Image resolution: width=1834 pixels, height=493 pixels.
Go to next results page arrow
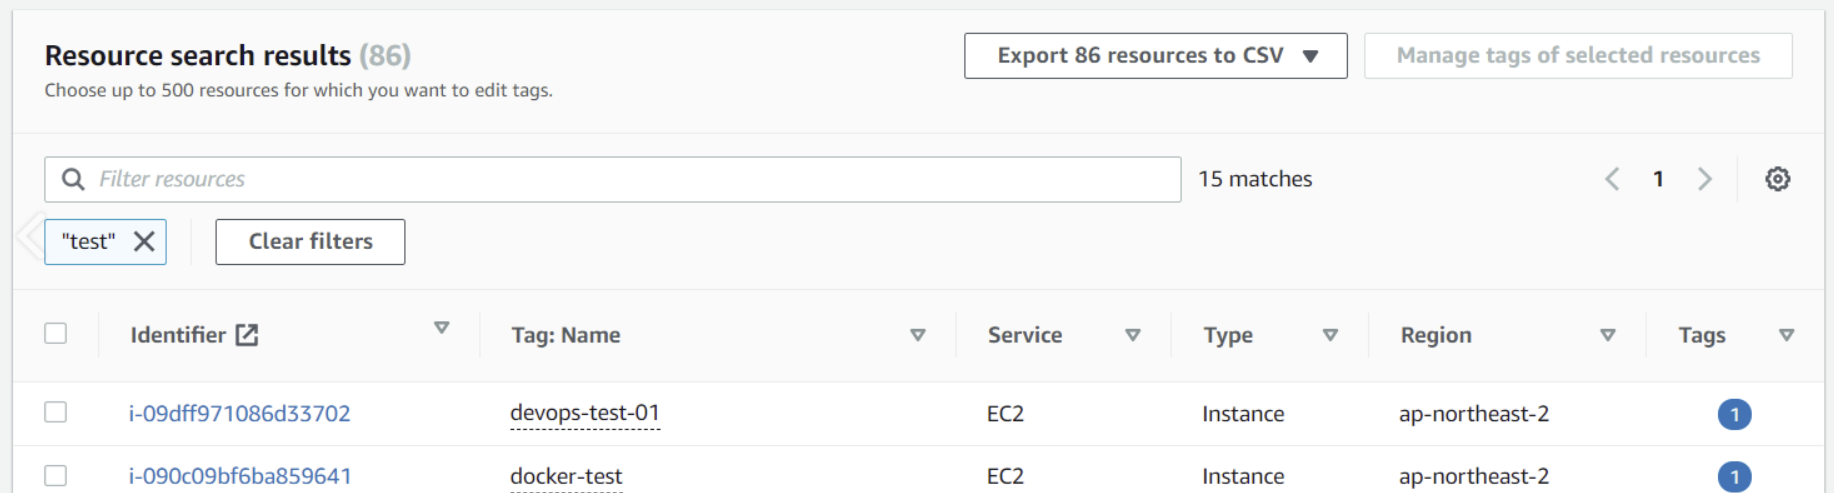tap(1705, 179)
